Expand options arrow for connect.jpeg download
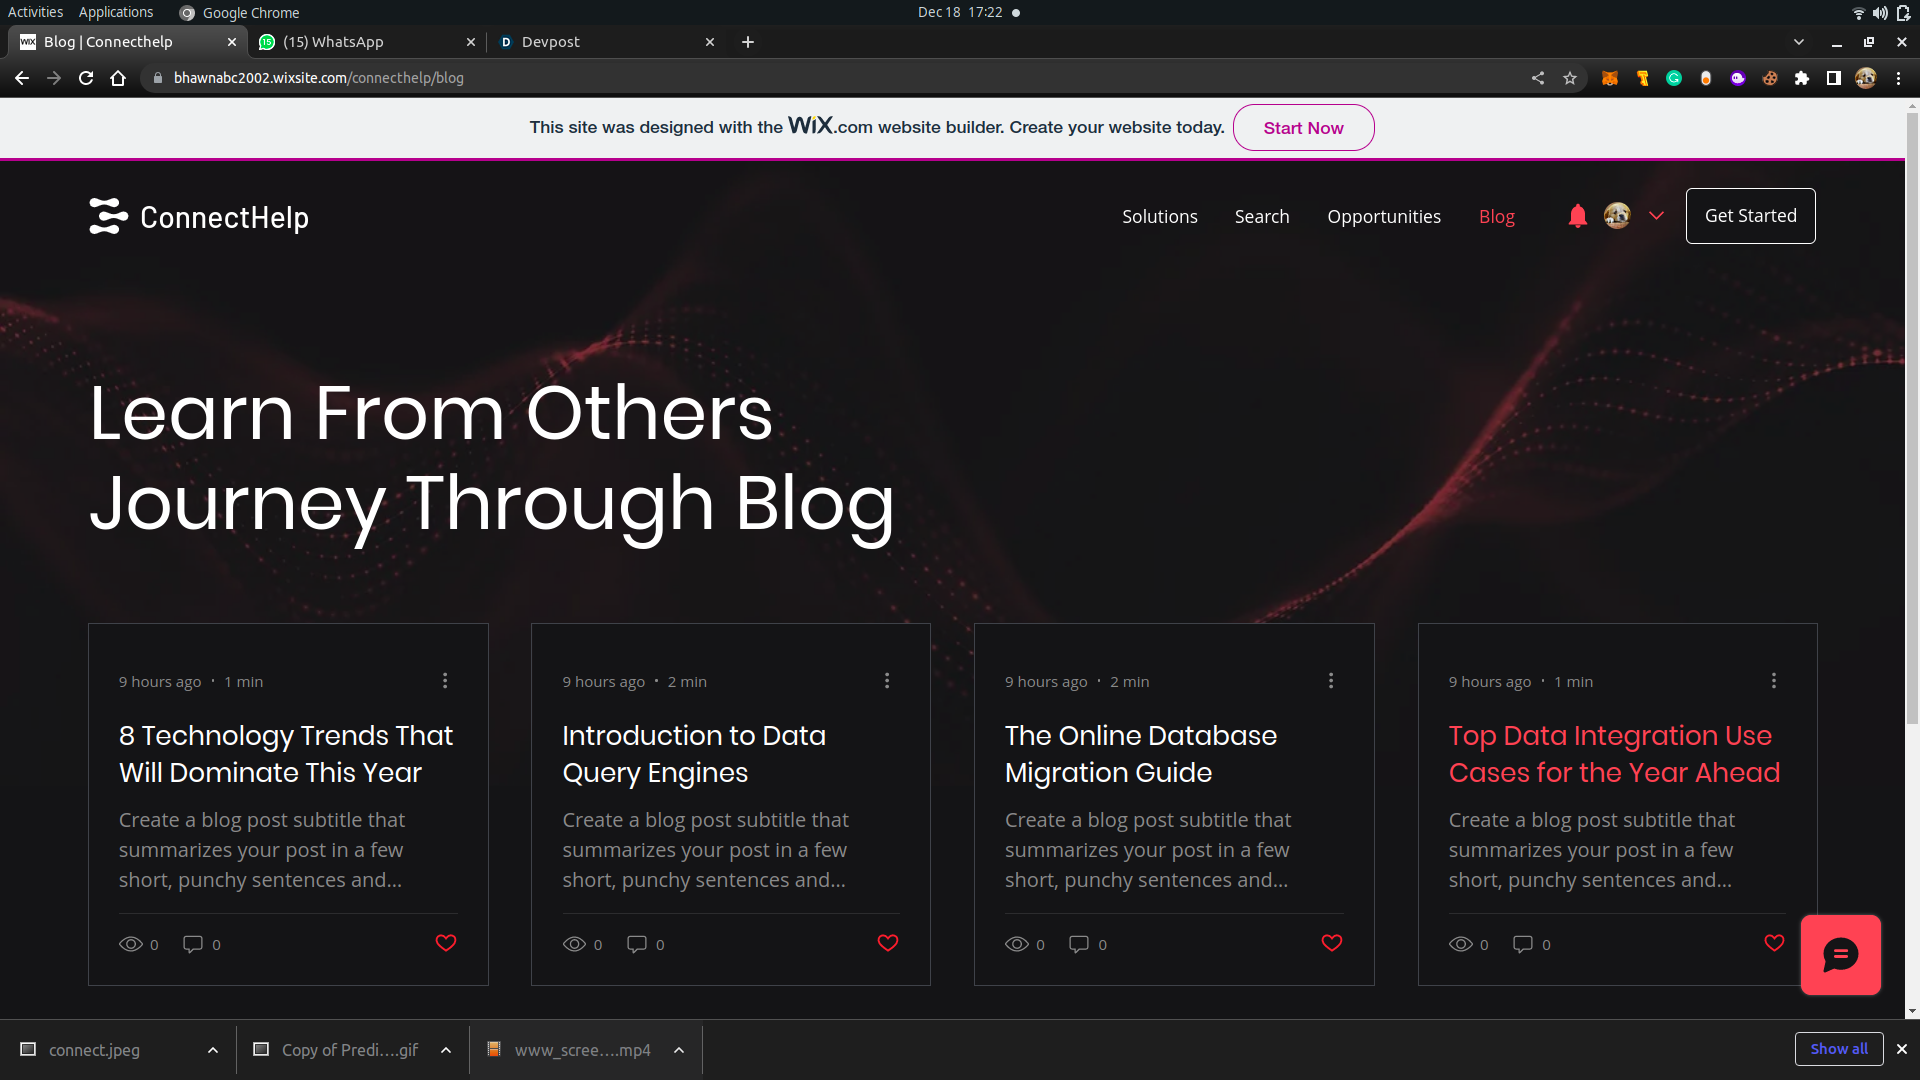Image resolution: width=1920 pixels, height=1080 pixels. coord(213,1050)
